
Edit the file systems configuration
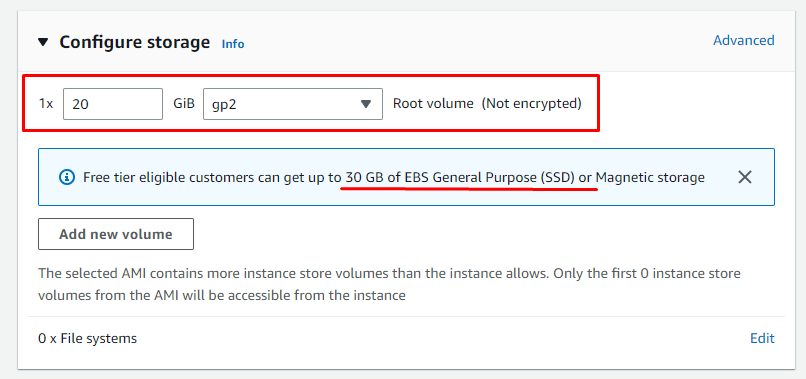(762, 338)
